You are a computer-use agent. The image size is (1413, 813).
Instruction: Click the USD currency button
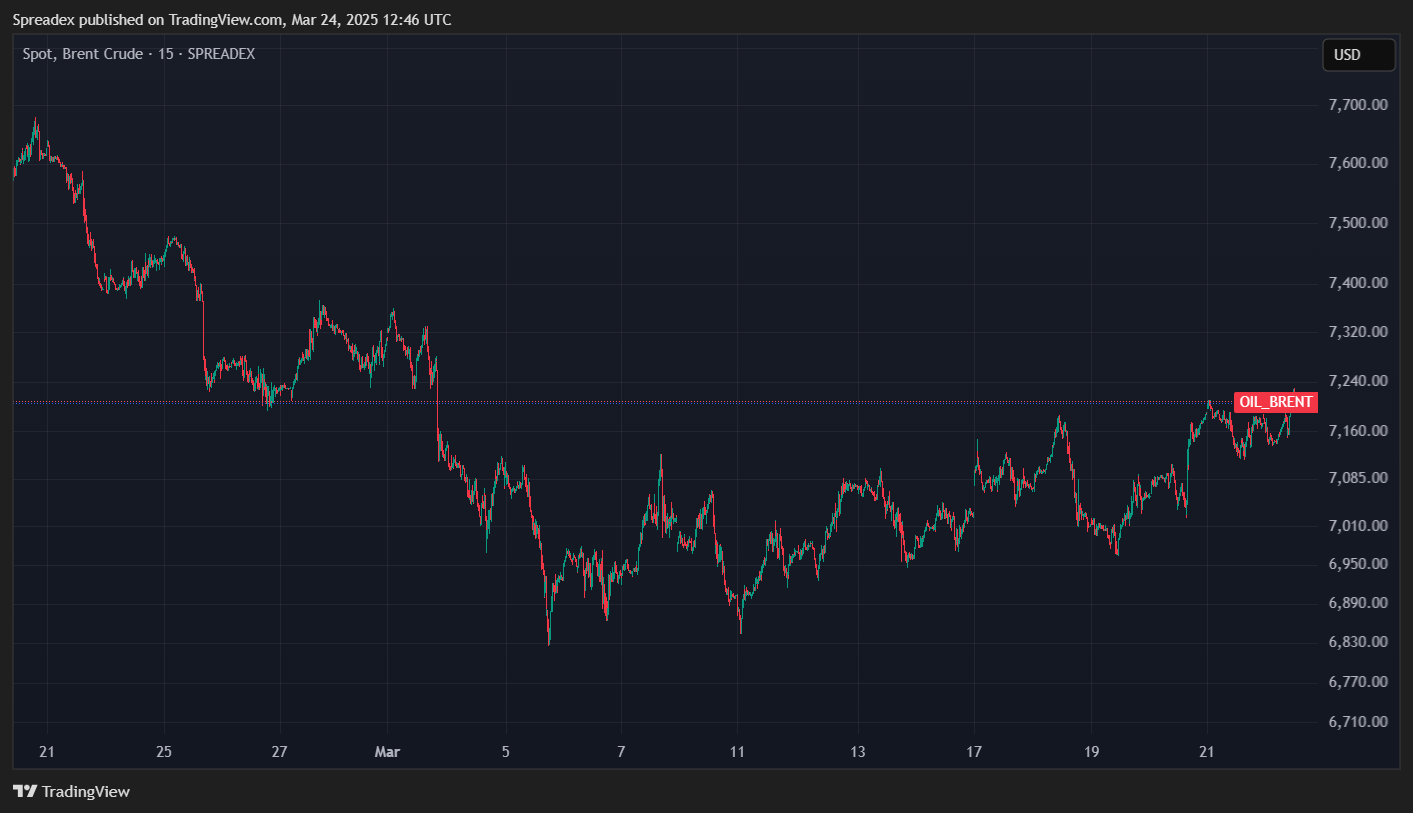(x=1358, y=55)
